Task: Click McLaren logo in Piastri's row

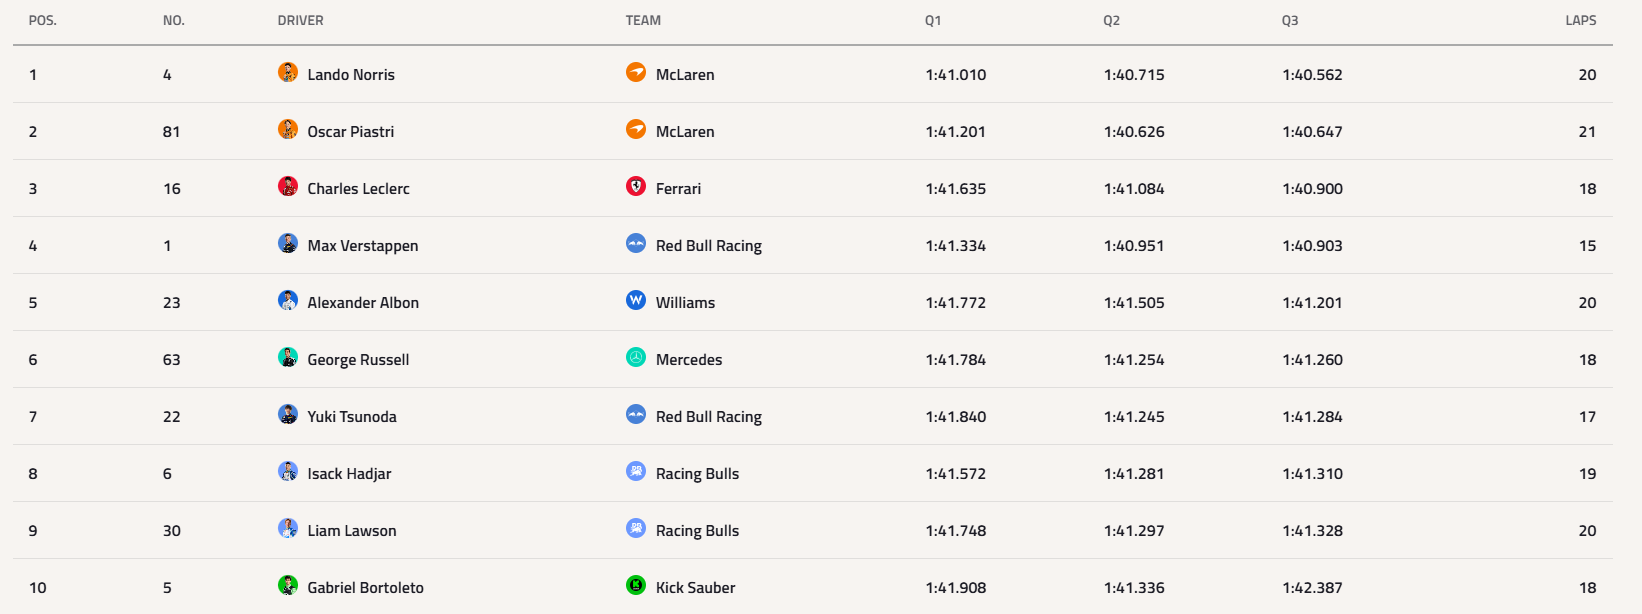Action: pos(636,129)
